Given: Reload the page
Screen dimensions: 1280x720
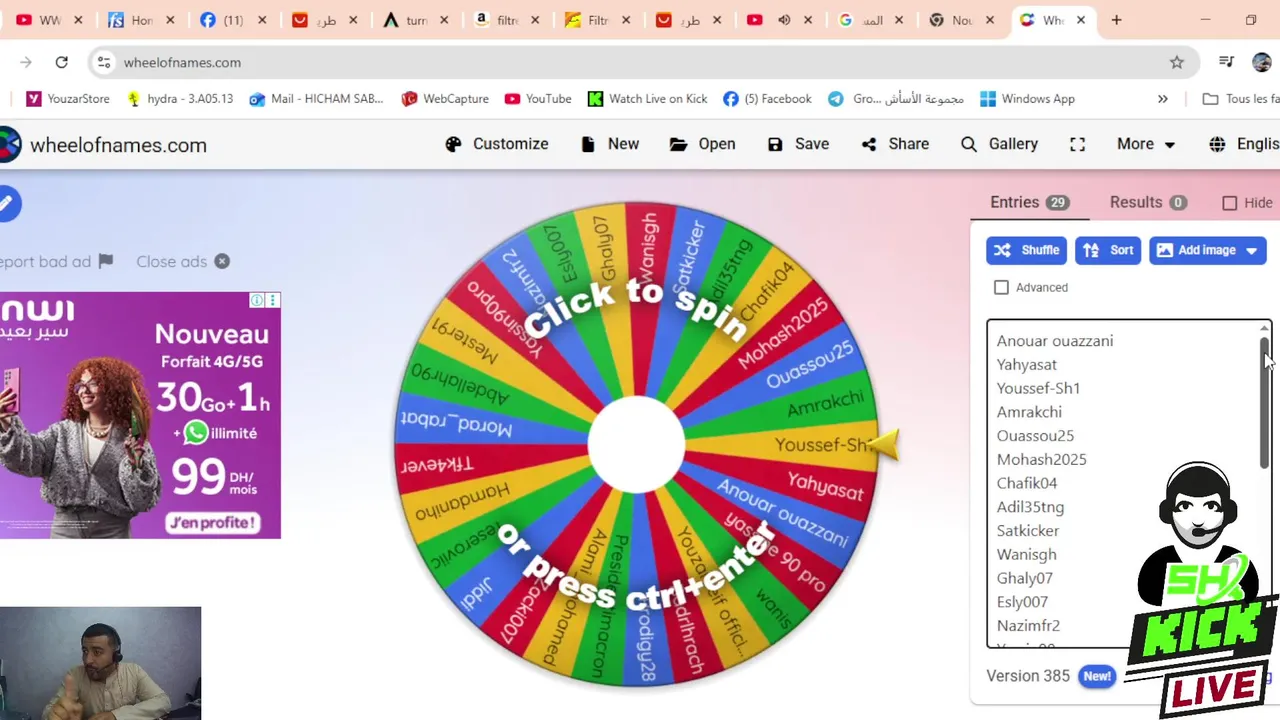Looking at the screenshot, I should [x=61, y=62].
